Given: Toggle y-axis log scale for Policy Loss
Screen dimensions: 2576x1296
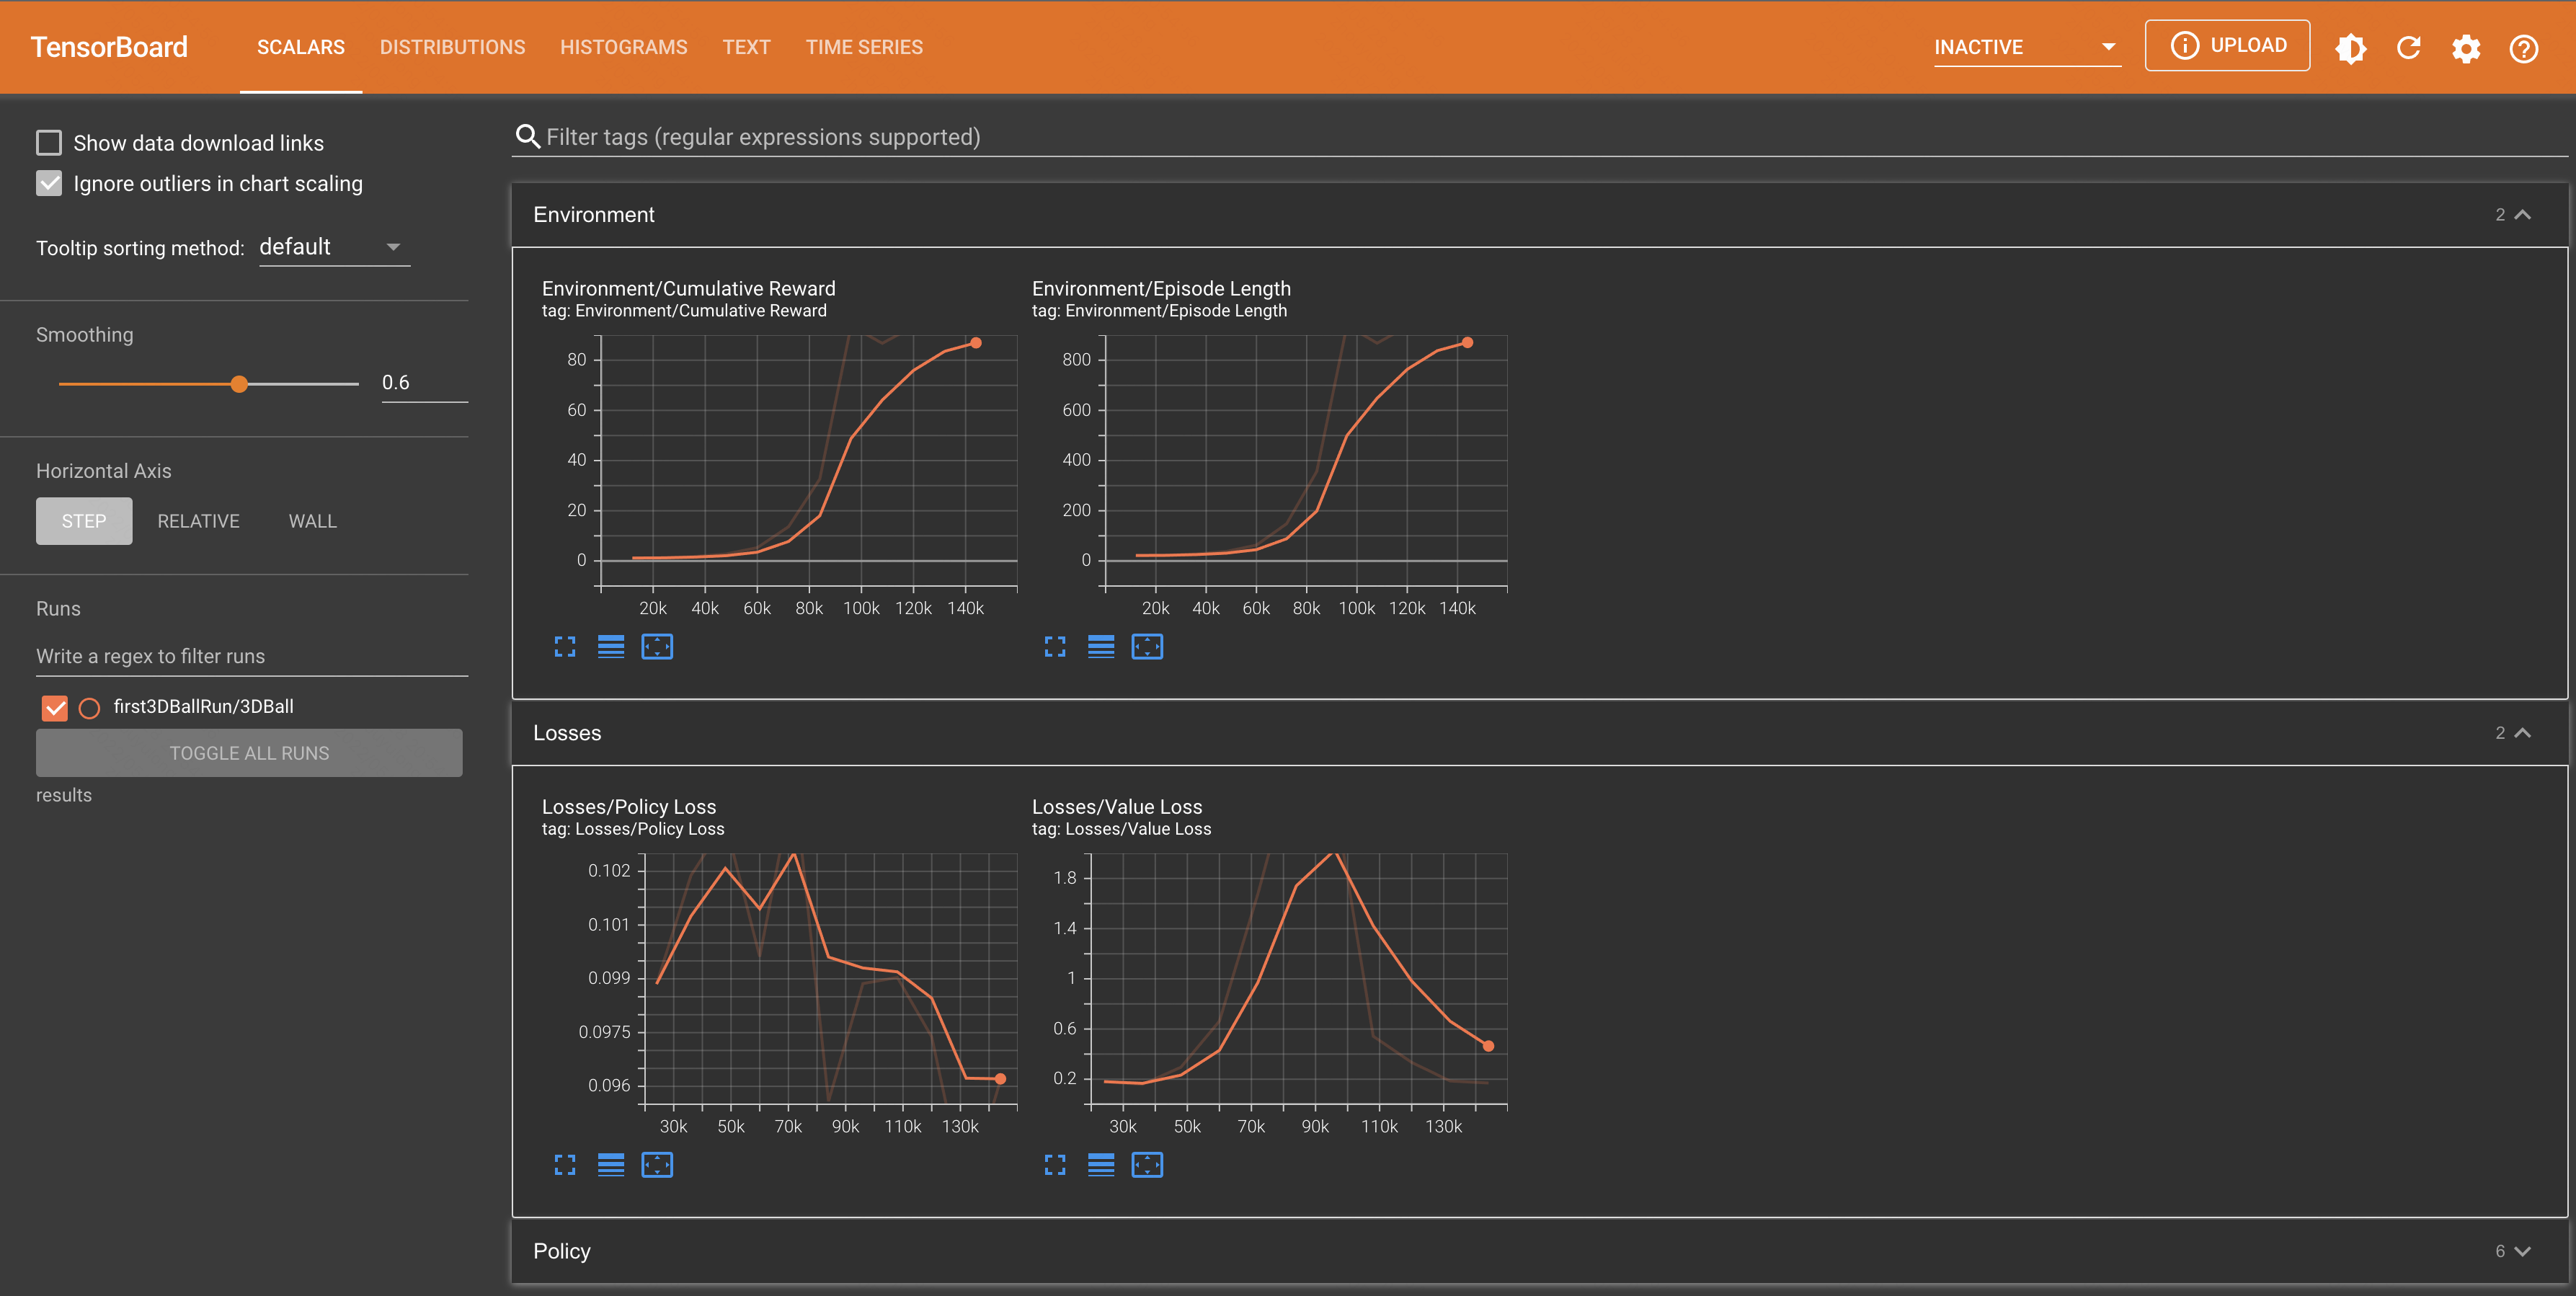Looking at the screenshot, I should point(611,1165).
